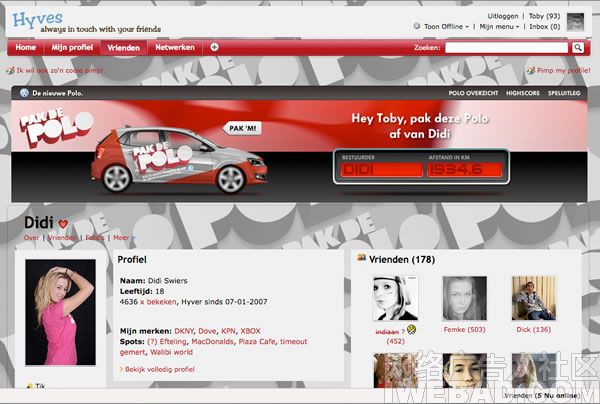Click the Fotos link under Didi

(x=95, y=238)
